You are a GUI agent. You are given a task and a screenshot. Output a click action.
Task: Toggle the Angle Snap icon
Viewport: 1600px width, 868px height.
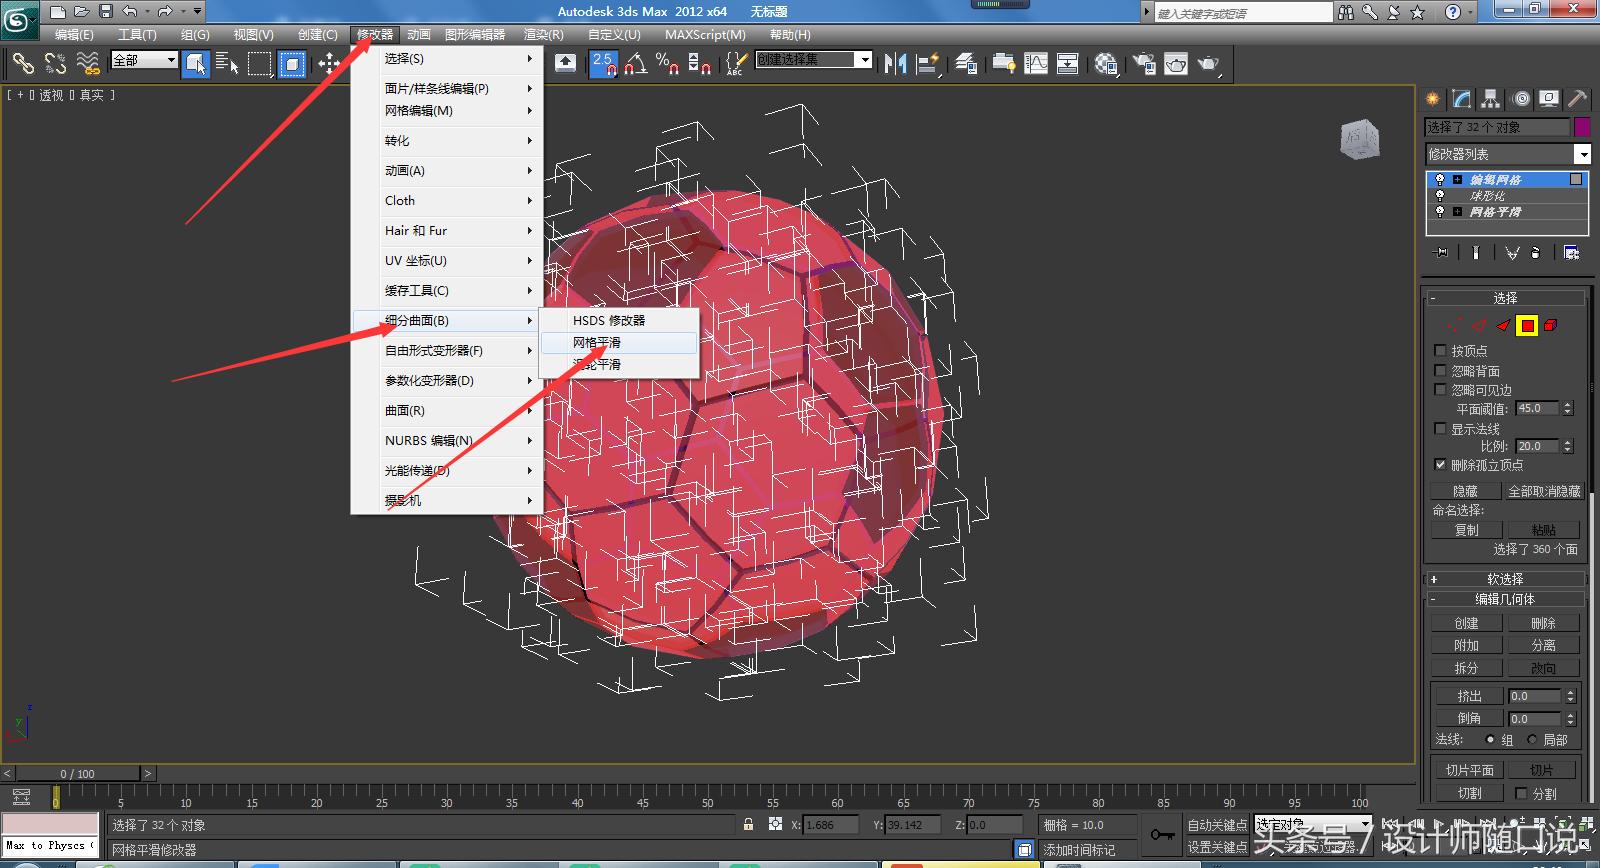point(636,64)
